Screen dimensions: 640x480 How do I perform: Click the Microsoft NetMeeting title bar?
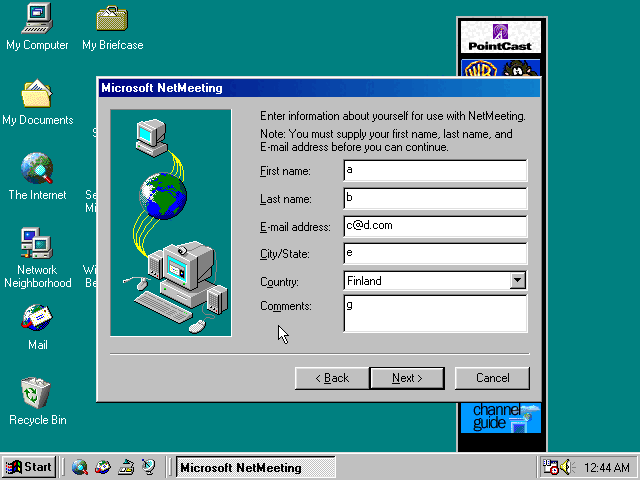319,88
